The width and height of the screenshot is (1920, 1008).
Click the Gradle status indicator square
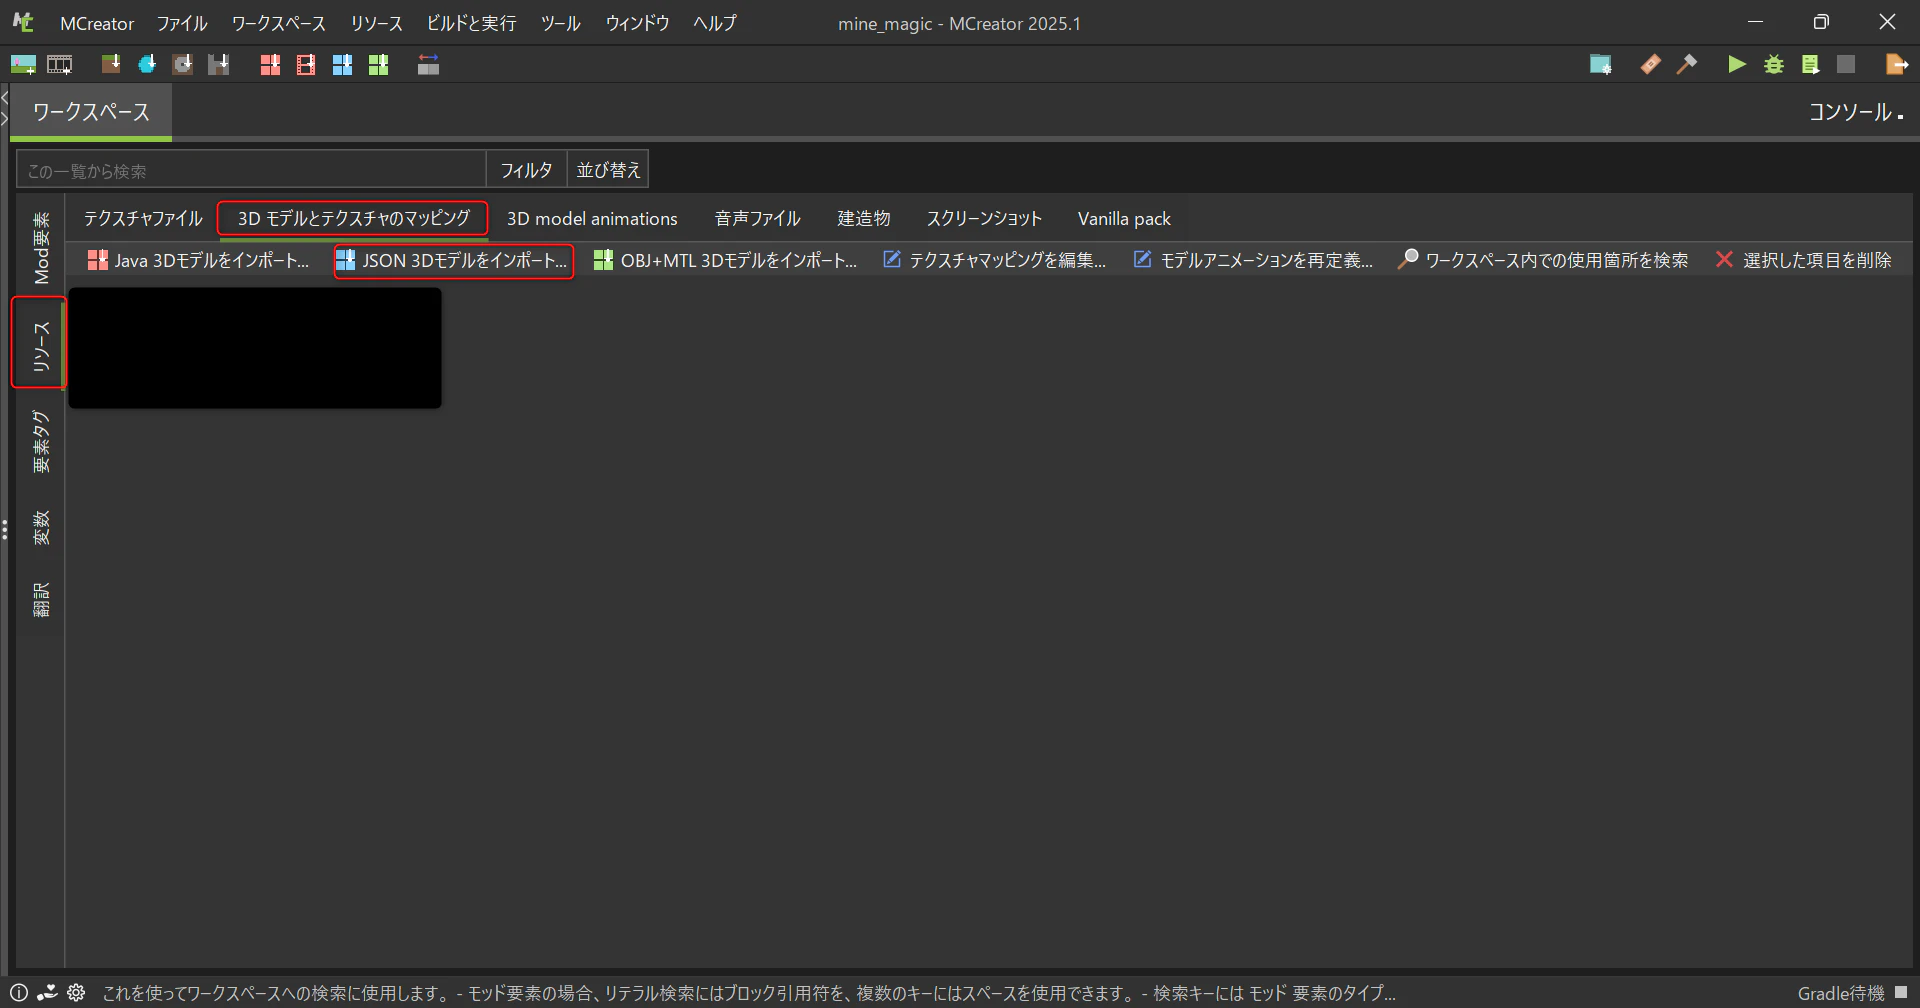1901,992
